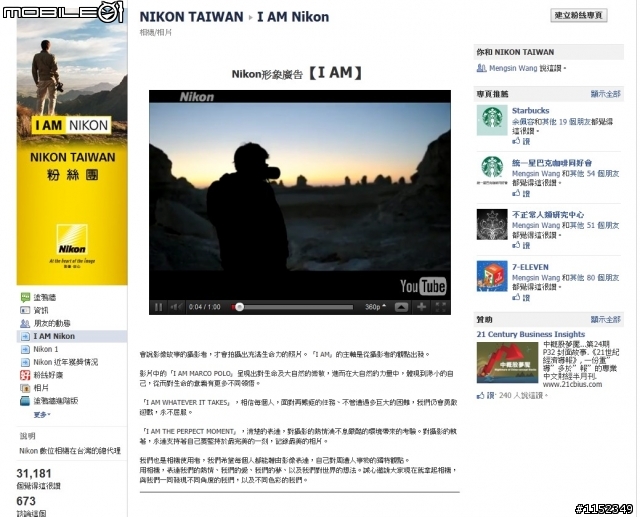
Task: Enter fullscreen video mode
Action: point(440,307)
